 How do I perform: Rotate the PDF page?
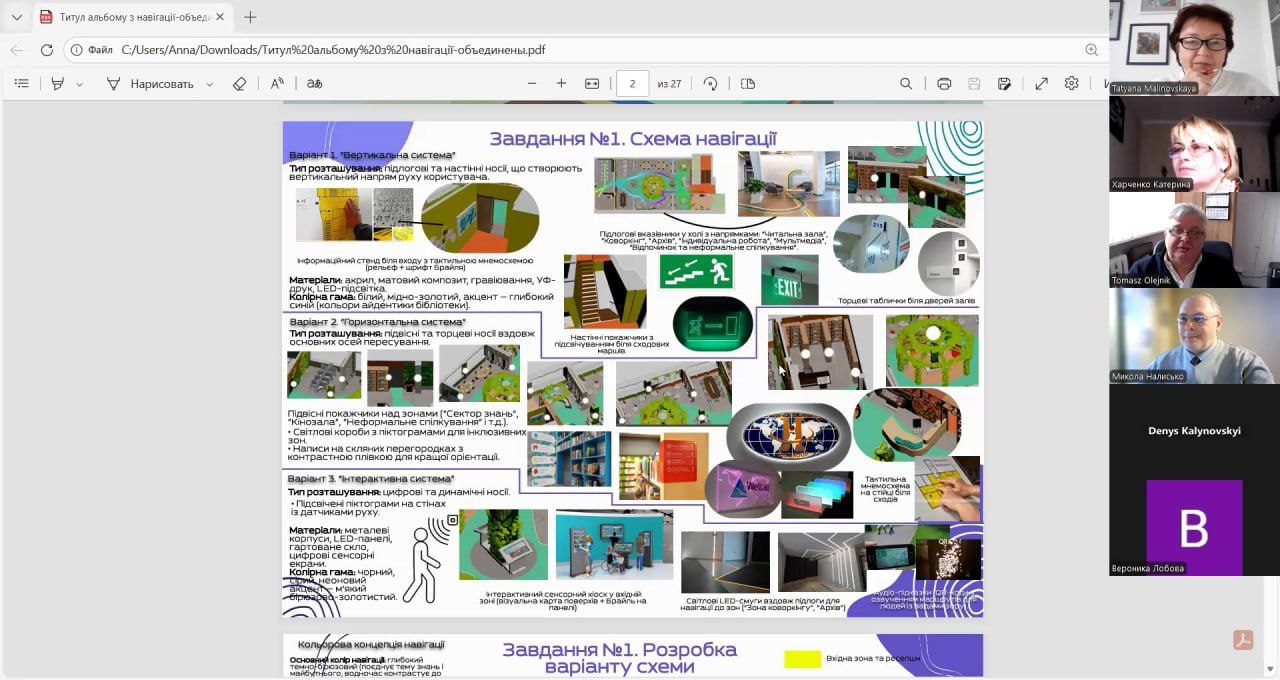[710, 84]
